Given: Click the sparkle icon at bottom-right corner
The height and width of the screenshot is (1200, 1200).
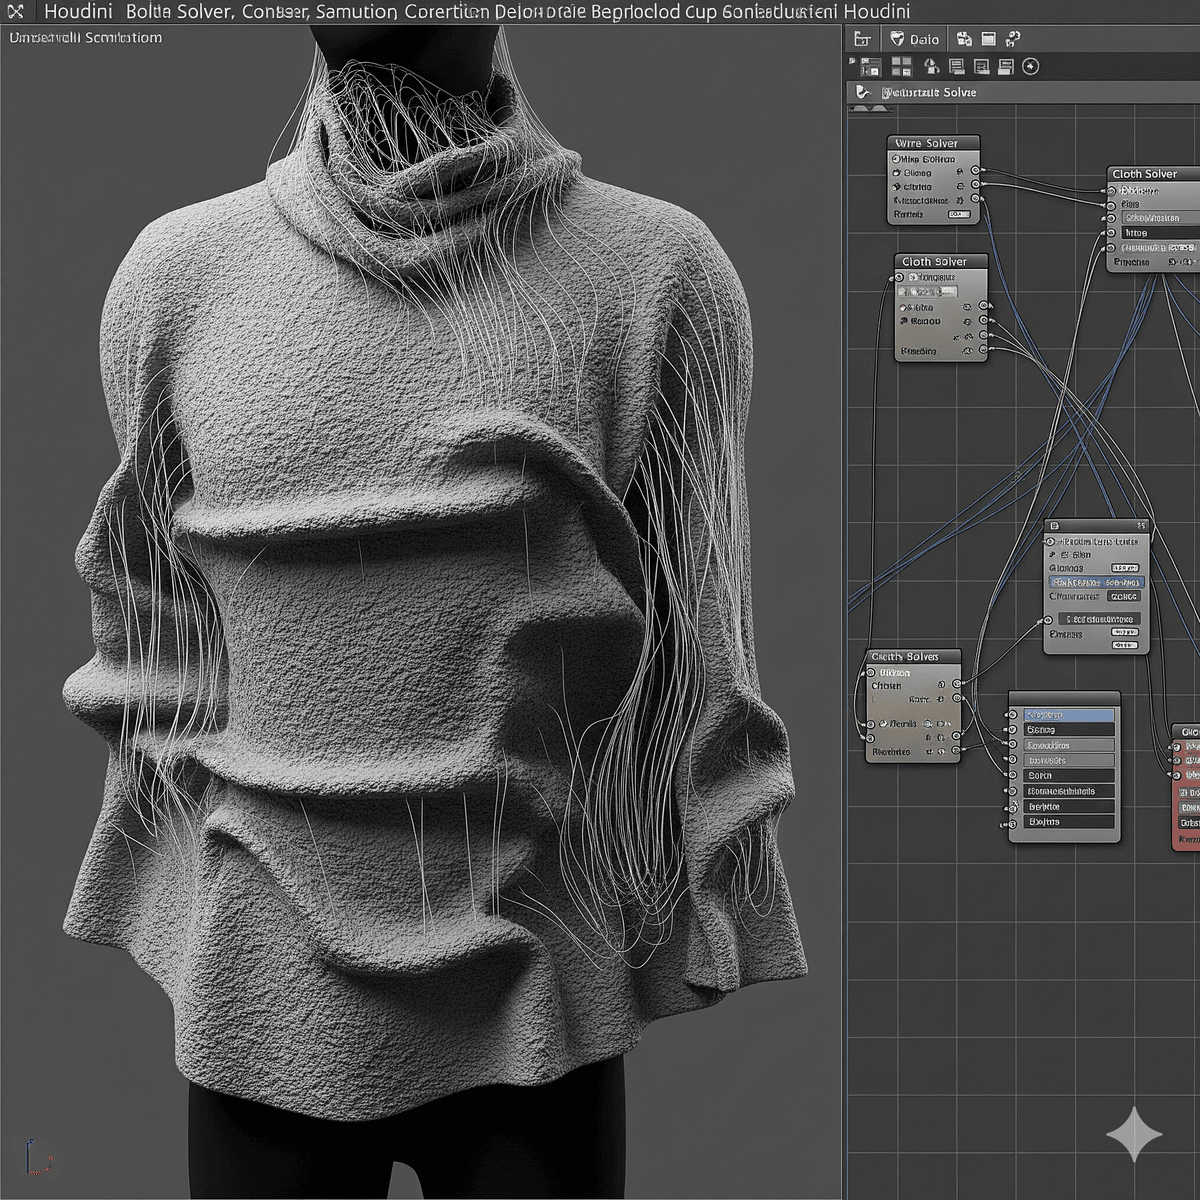Looking at the screenshot, I should (1134, 1135).
